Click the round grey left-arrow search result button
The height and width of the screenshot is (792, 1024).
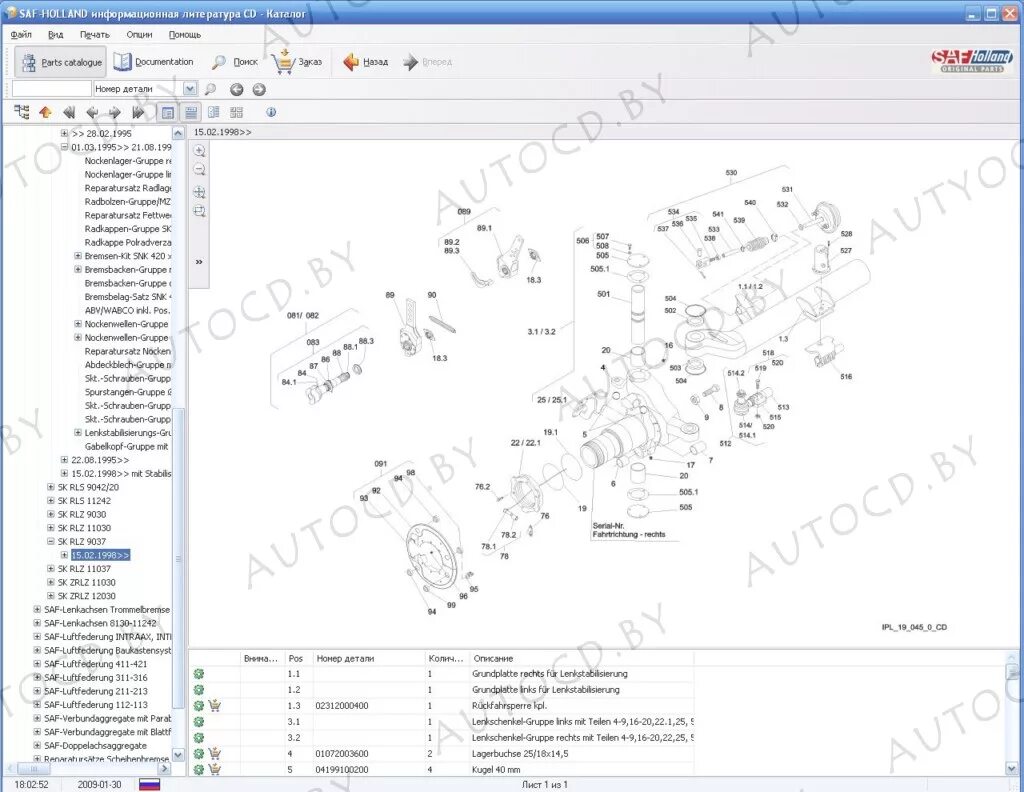pos(236,89)
